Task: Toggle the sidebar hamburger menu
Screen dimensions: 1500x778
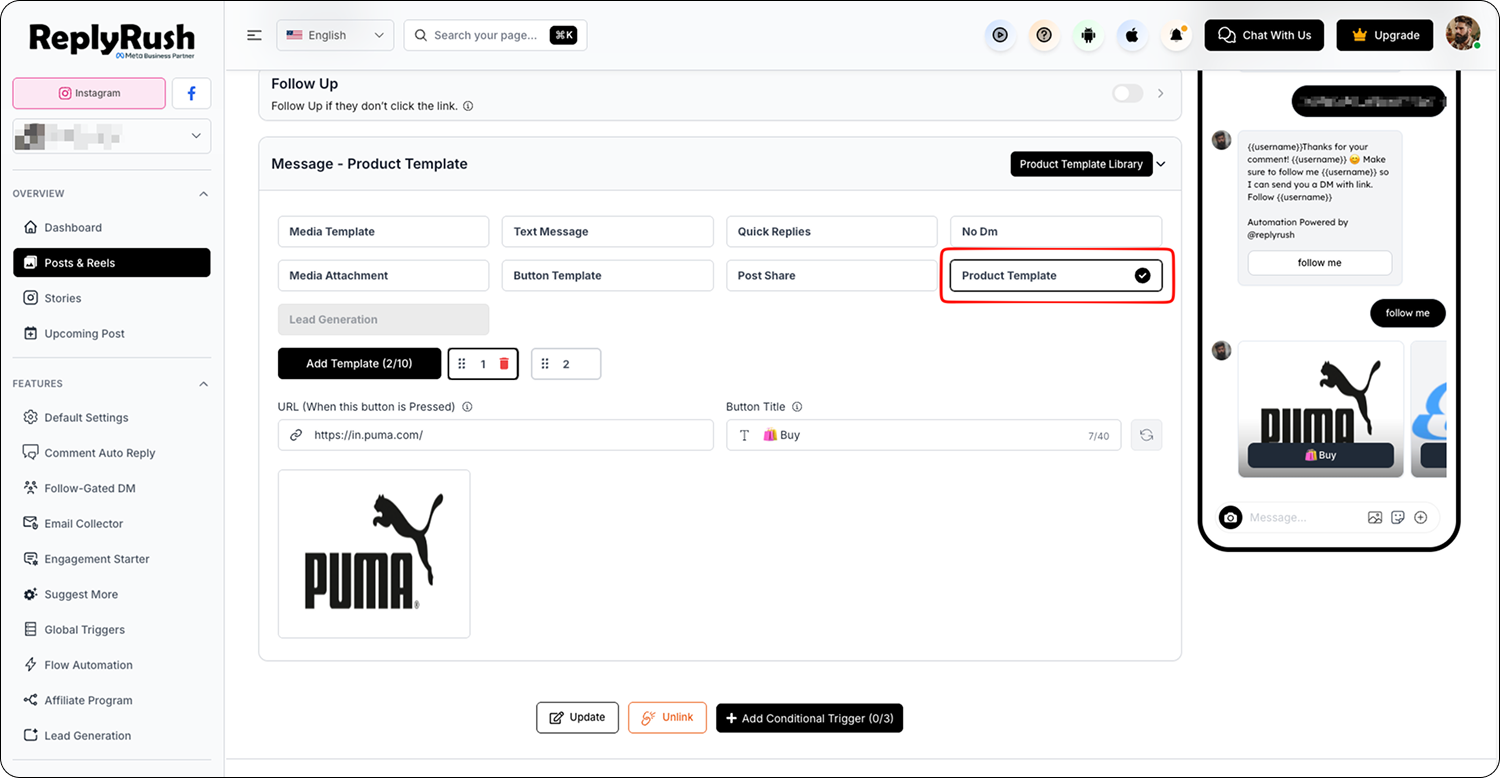Action: 254,35
